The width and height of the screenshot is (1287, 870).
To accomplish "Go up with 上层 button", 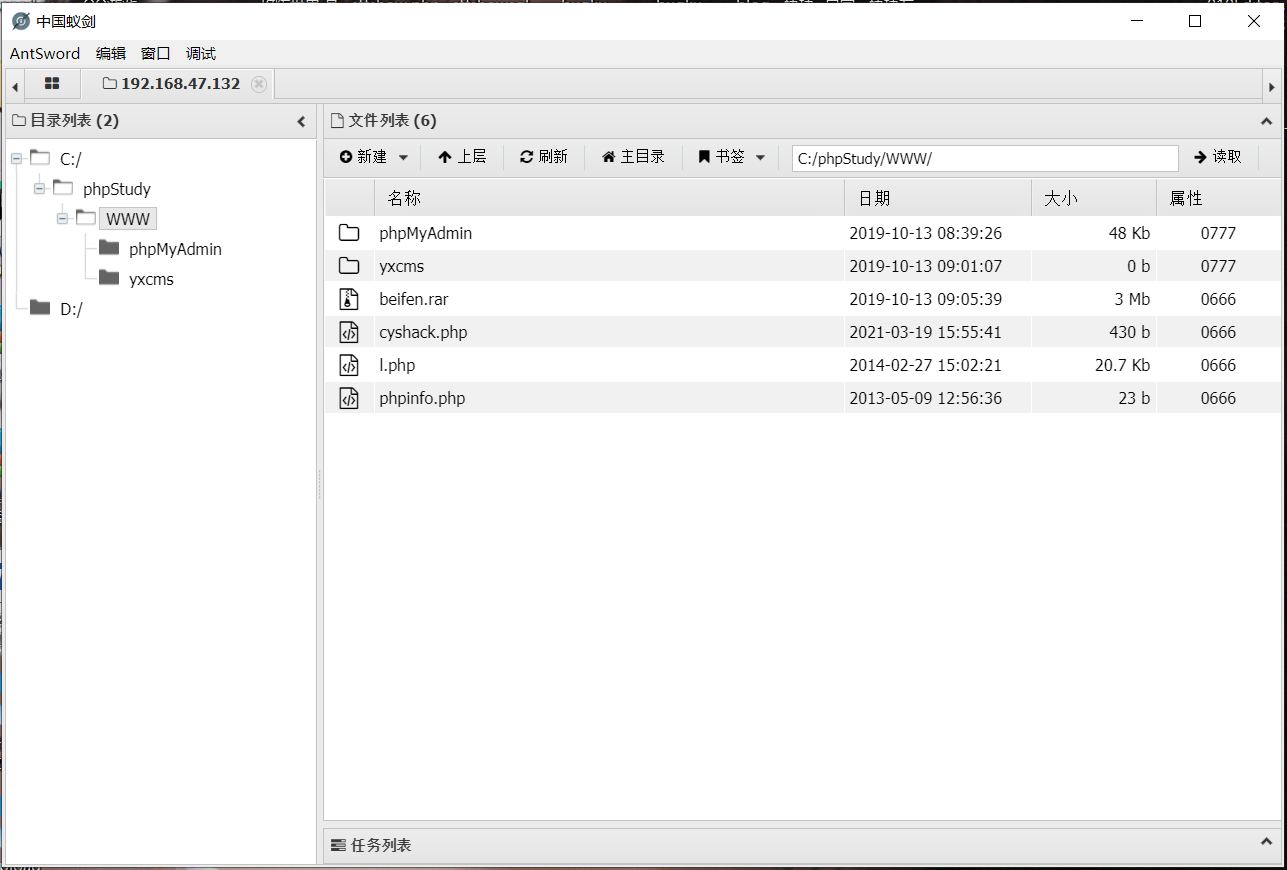I will pyautogui.click(x=462, y=157).
